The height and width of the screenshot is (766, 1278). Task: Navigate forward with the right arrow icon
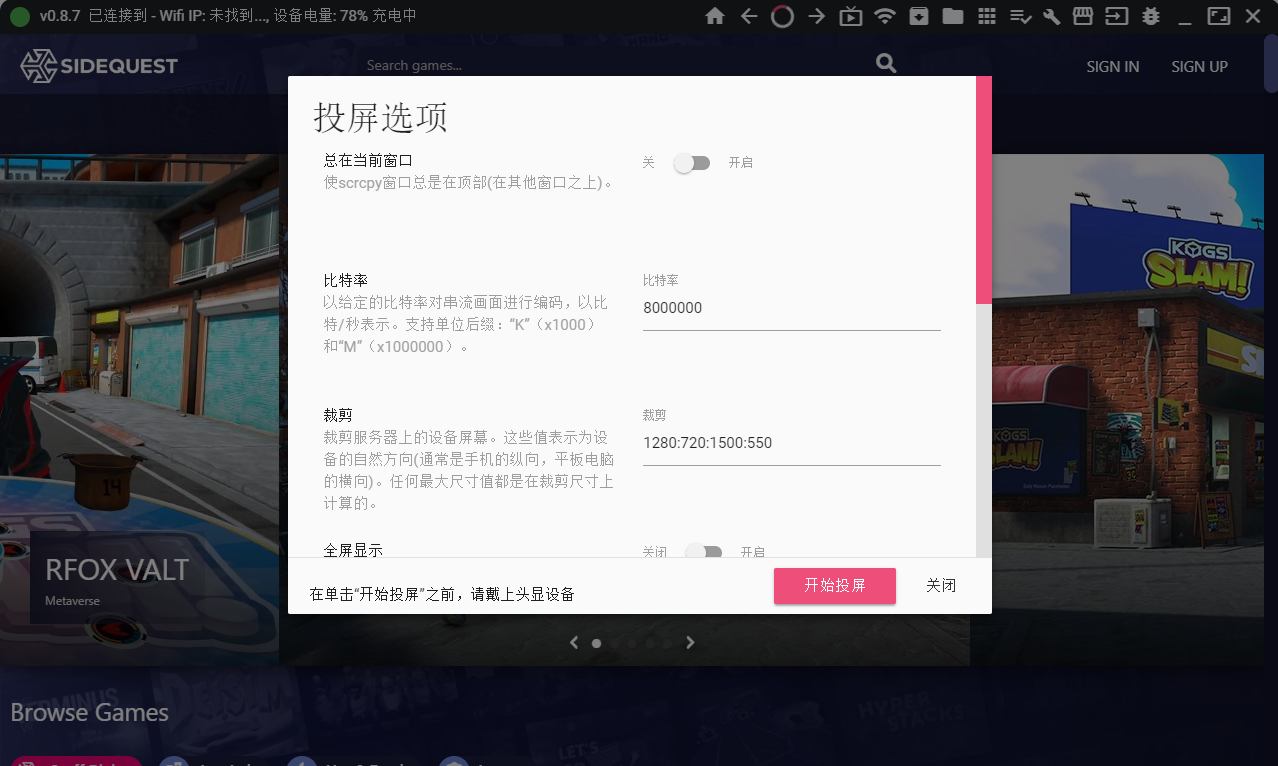click(x=816, y=16)
